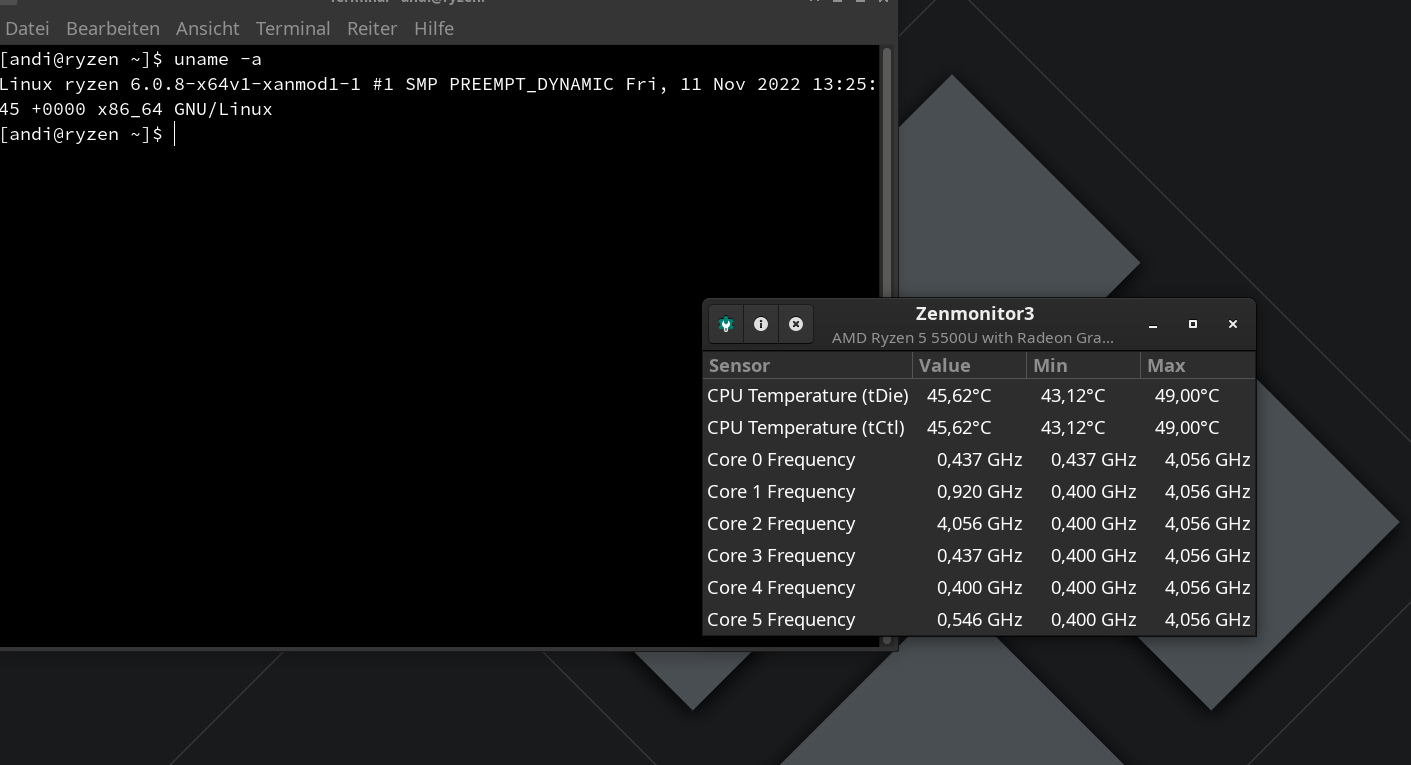Click the circled X icon beside the info icon
Image resolution: width=1411 pixels, height=765 pixels.
click(x=796, y=324)
